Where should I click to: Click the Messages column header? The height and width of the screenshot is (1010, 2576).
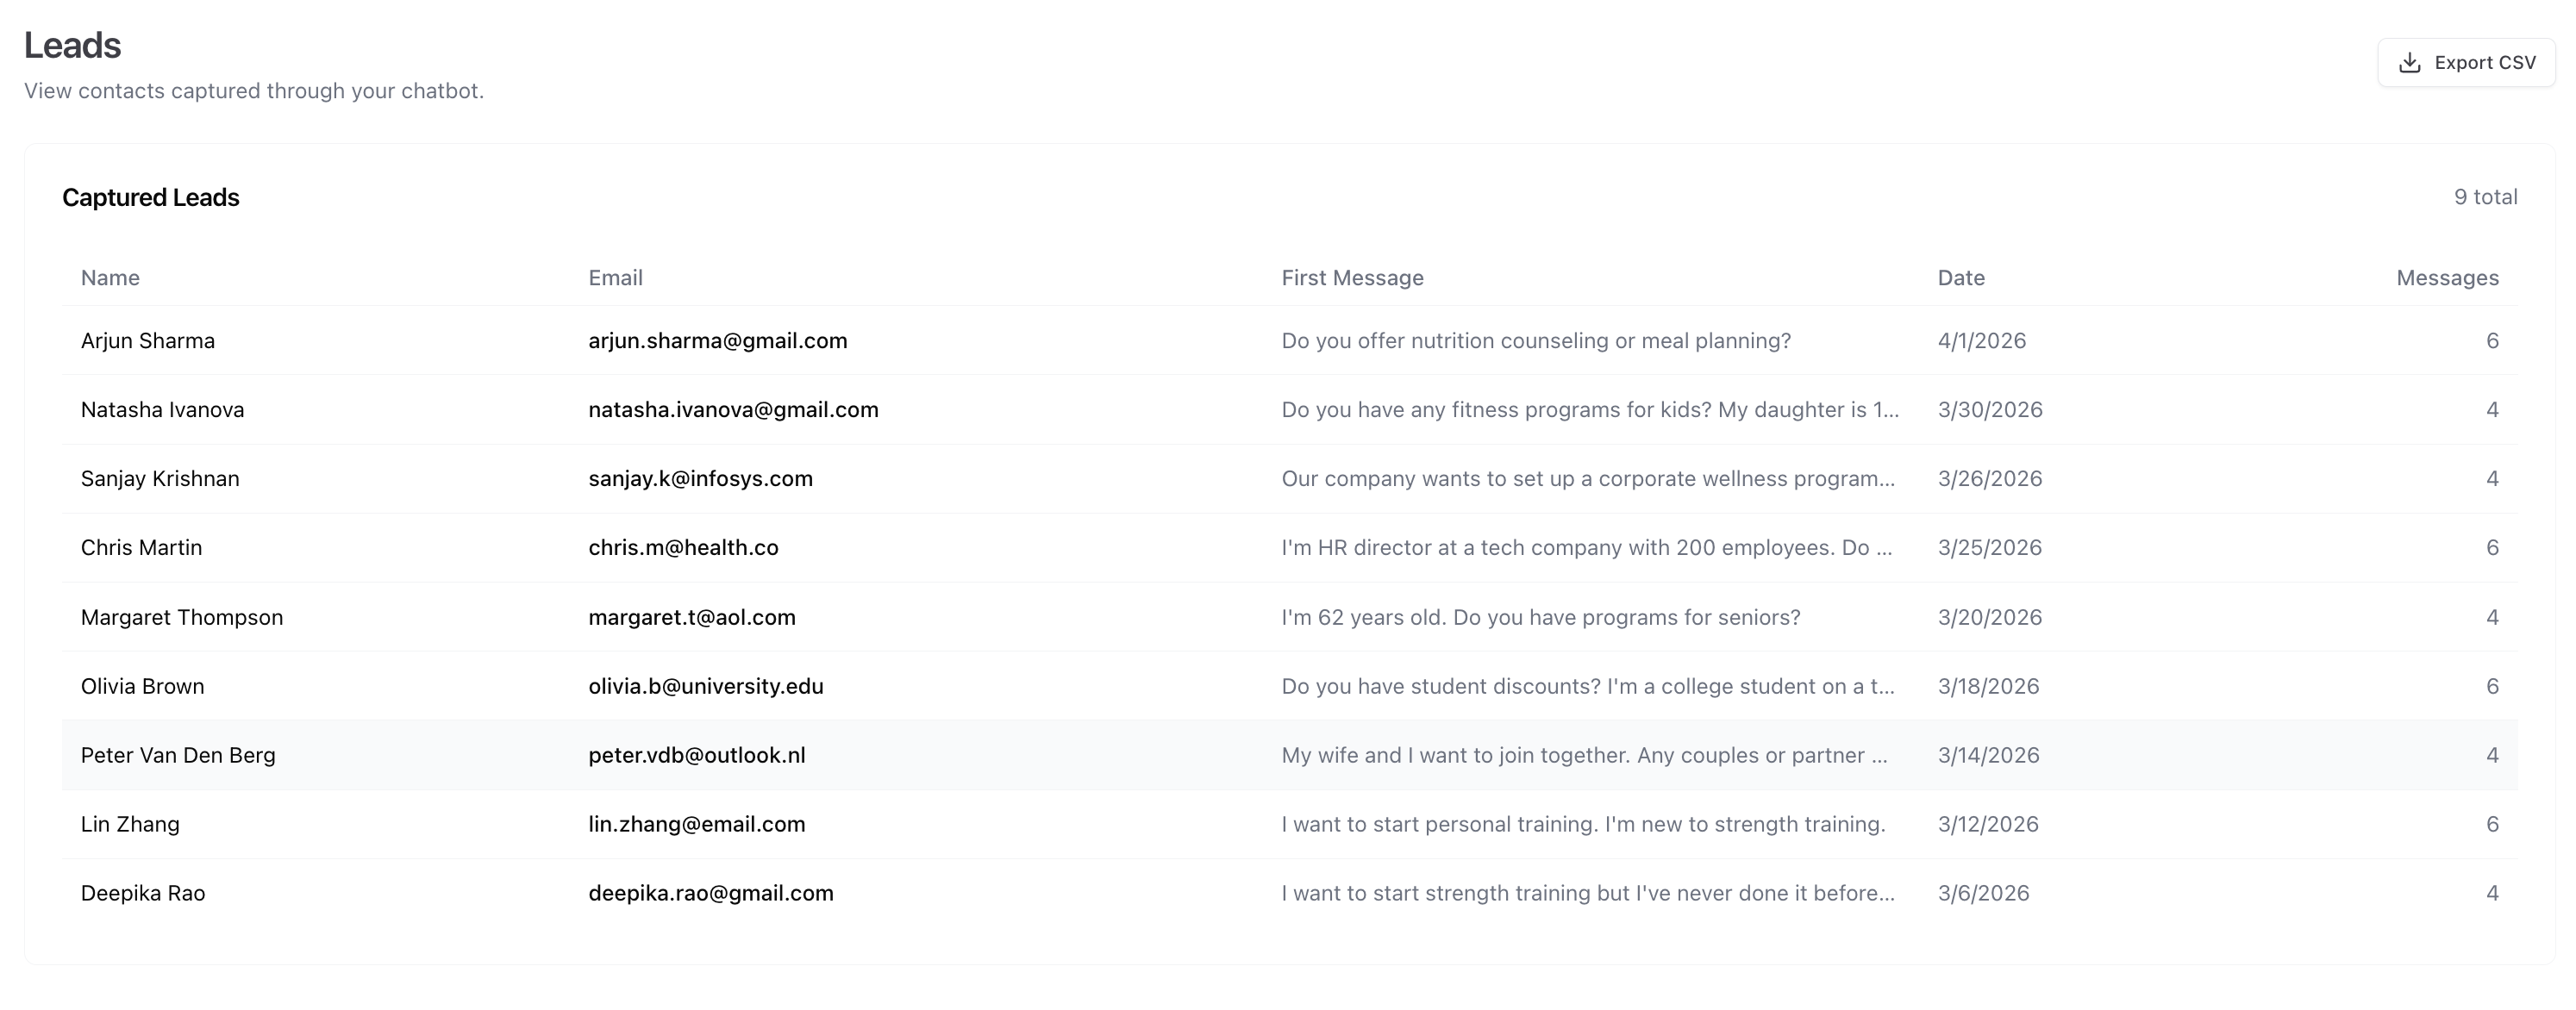click(x=2447, y=278)
